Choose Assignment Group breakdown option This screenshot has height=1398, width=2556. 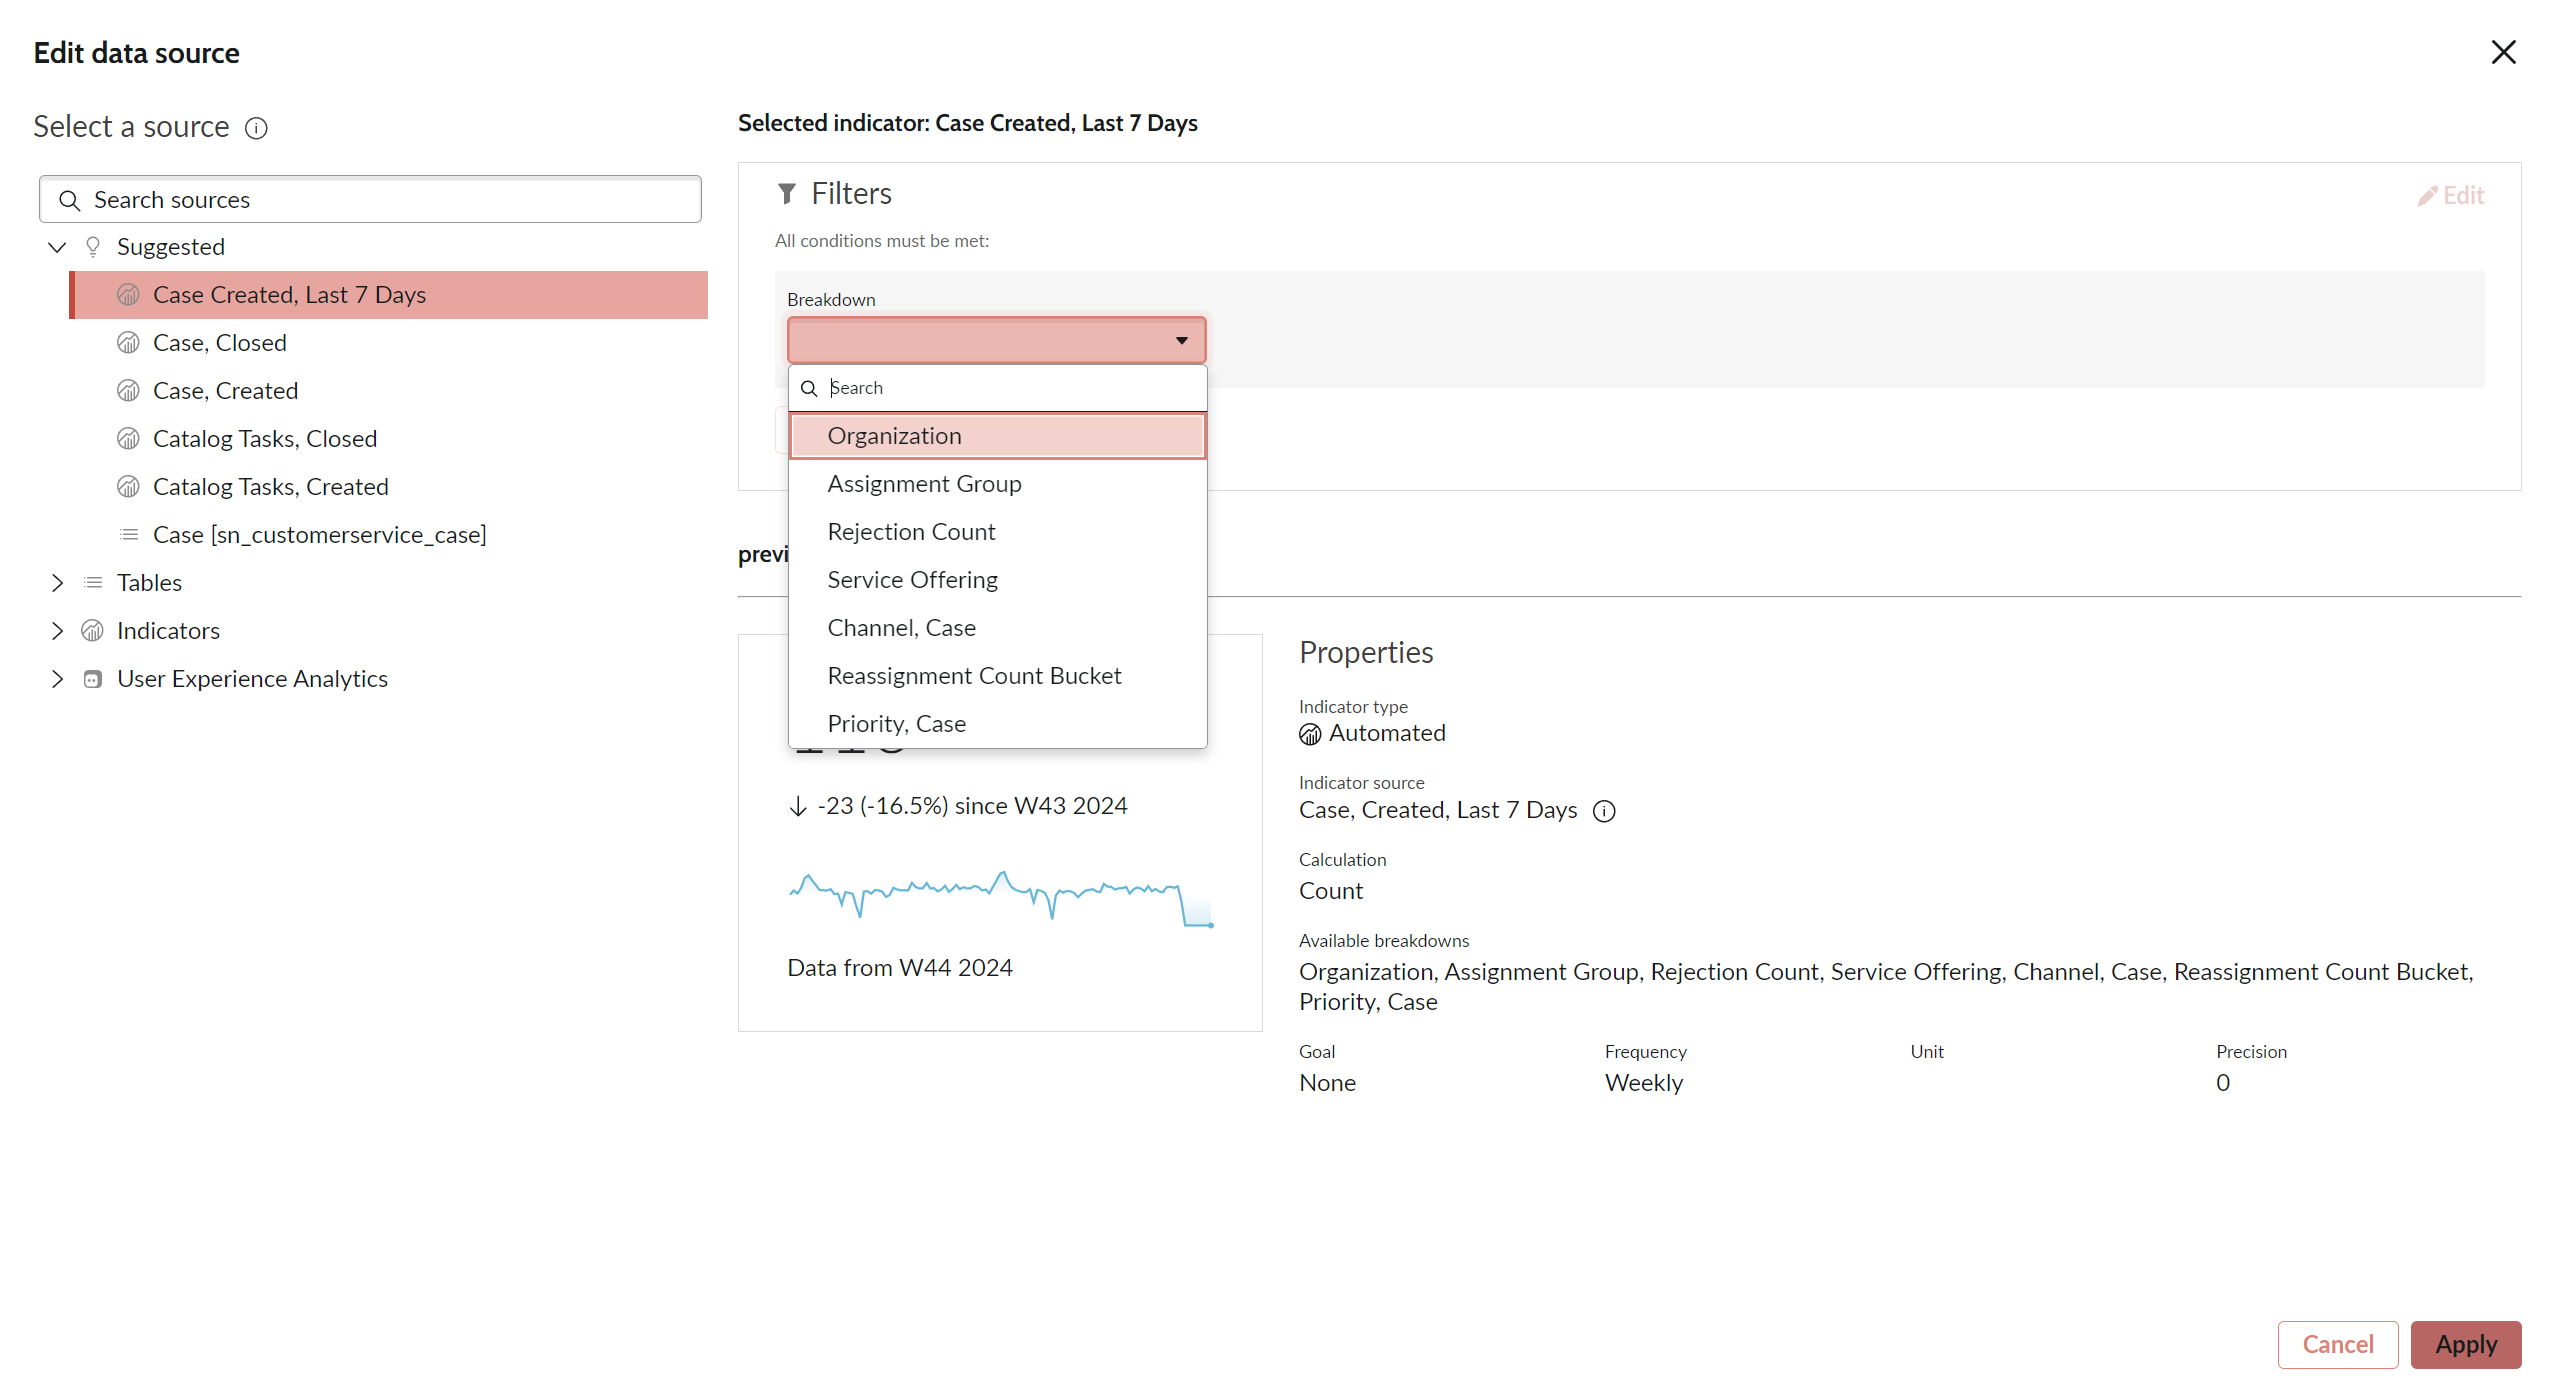pyautogui.click(x=997, y=484)
